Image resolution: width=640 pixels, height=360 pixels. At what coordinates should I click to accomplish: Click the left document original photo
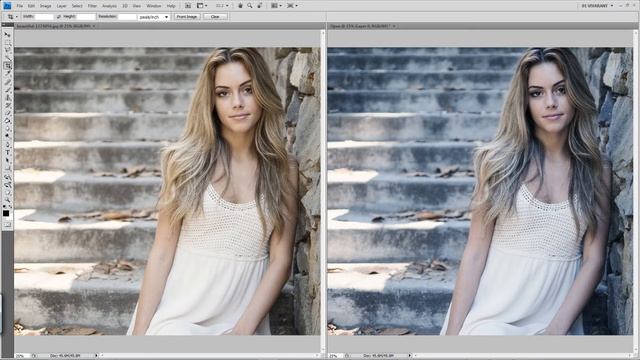[x=167, y=191]
